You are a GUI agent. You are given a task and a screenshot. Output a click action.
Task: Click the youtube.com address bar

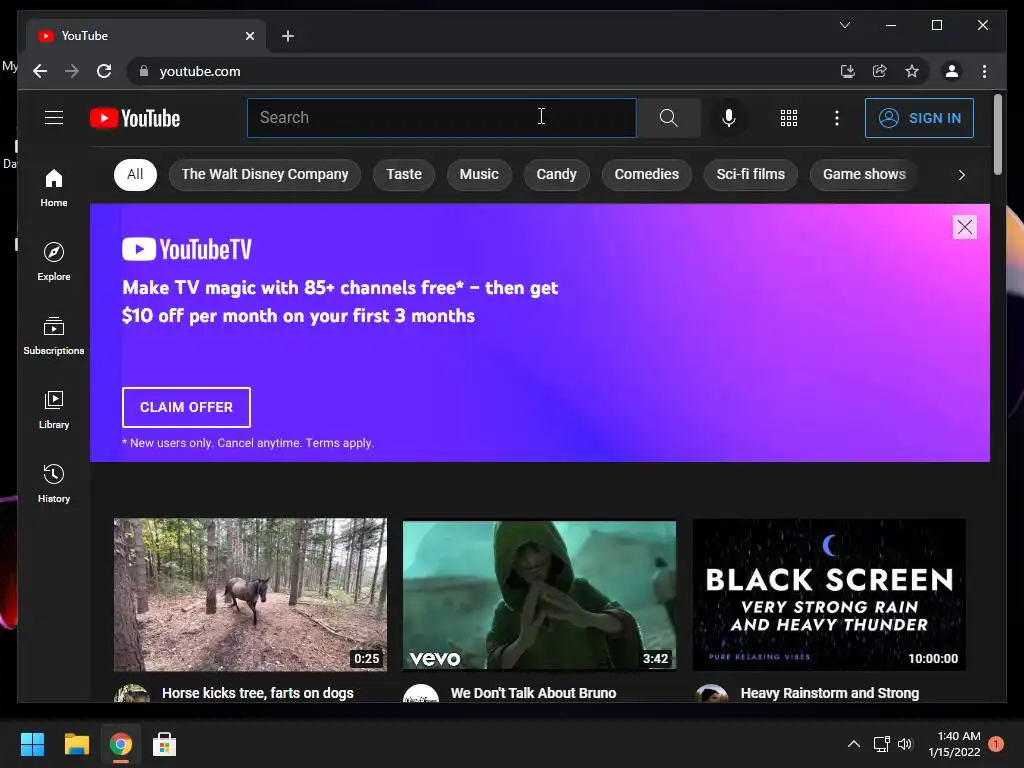coord(483,71)
